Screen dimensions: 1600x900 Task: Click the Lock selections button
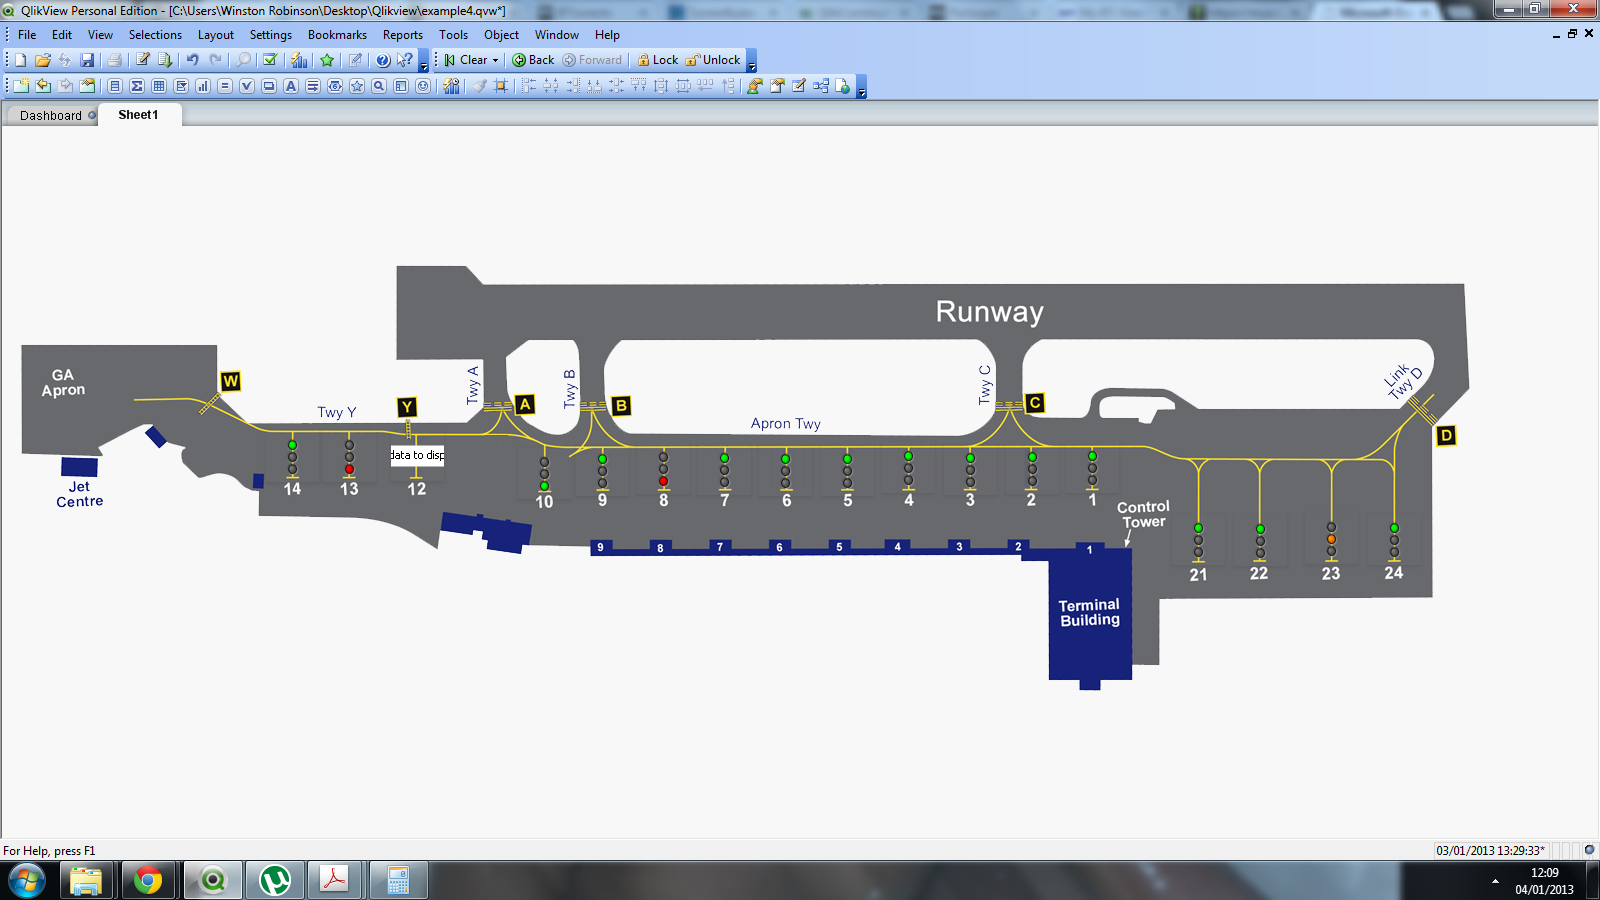click(658, 60)
